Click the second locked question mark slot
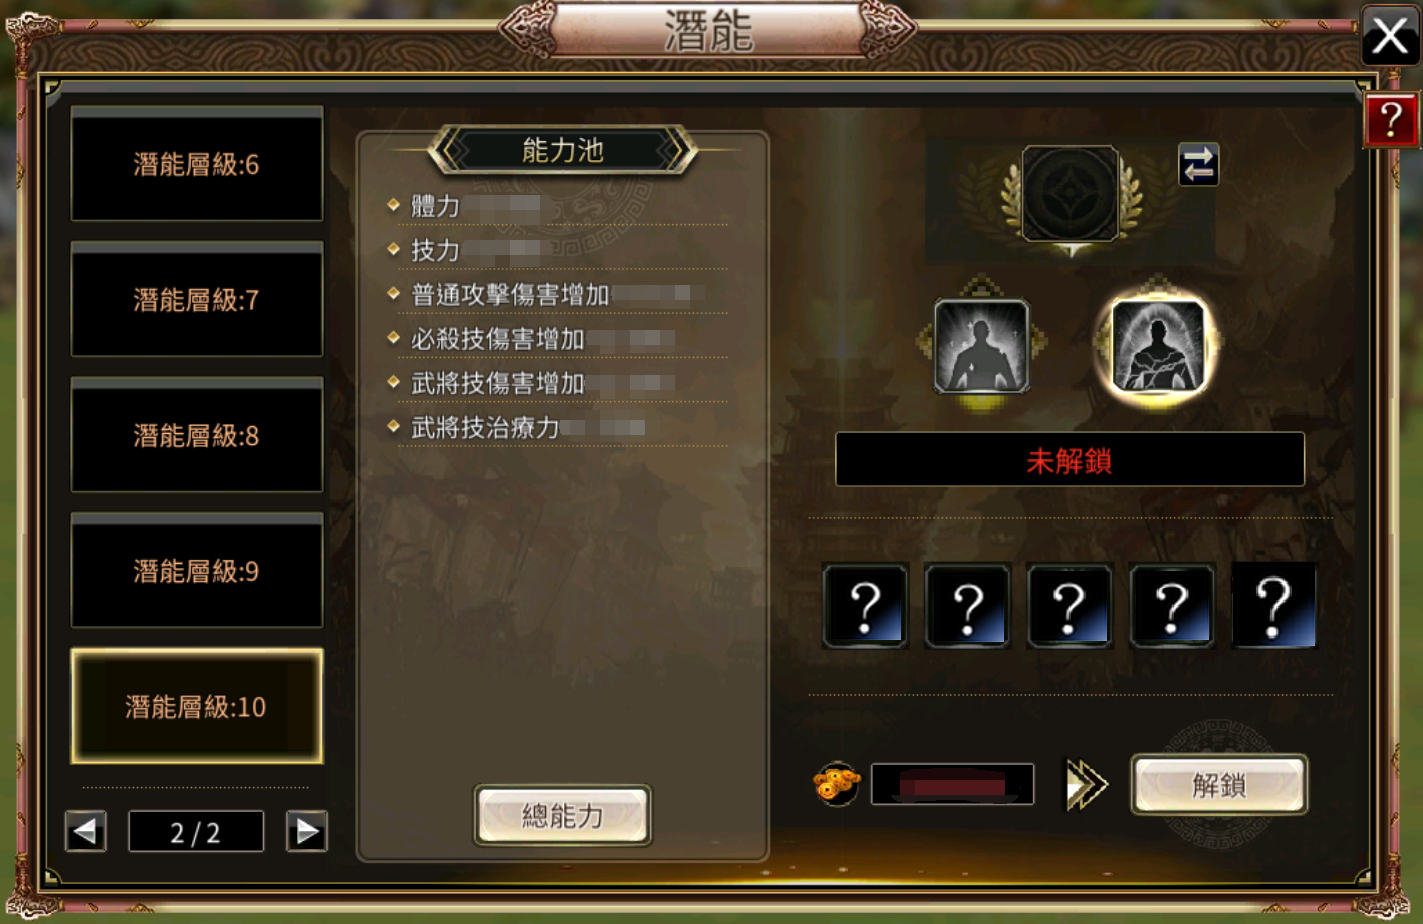Screen dimensions: 1423x924 point(967,606)
